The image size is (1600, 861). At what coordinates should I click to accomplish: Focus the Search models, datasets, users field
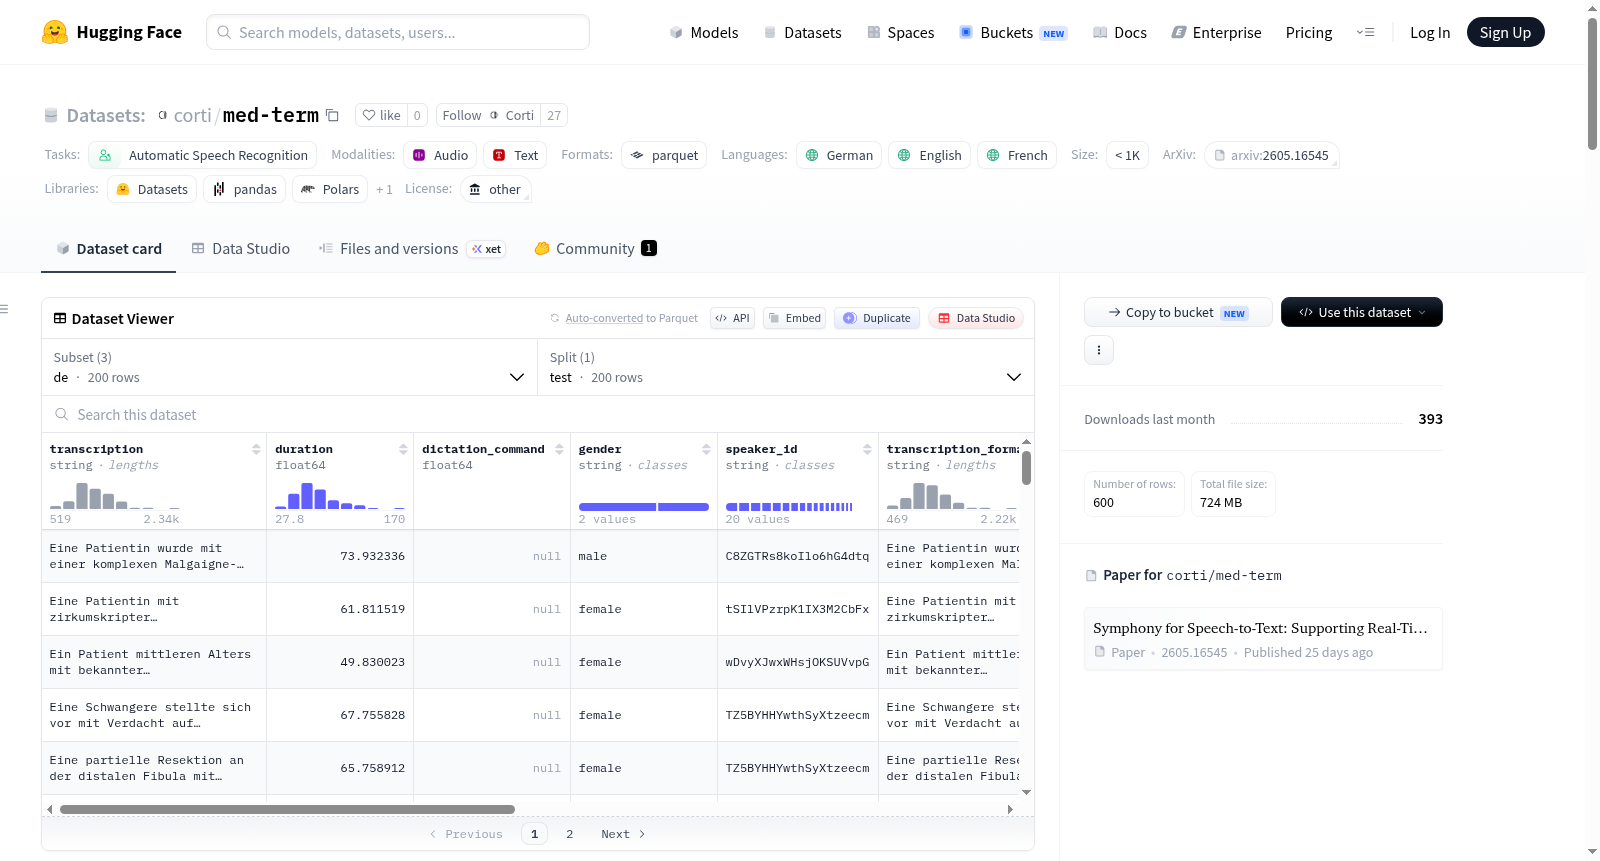[x=398, y=32]
